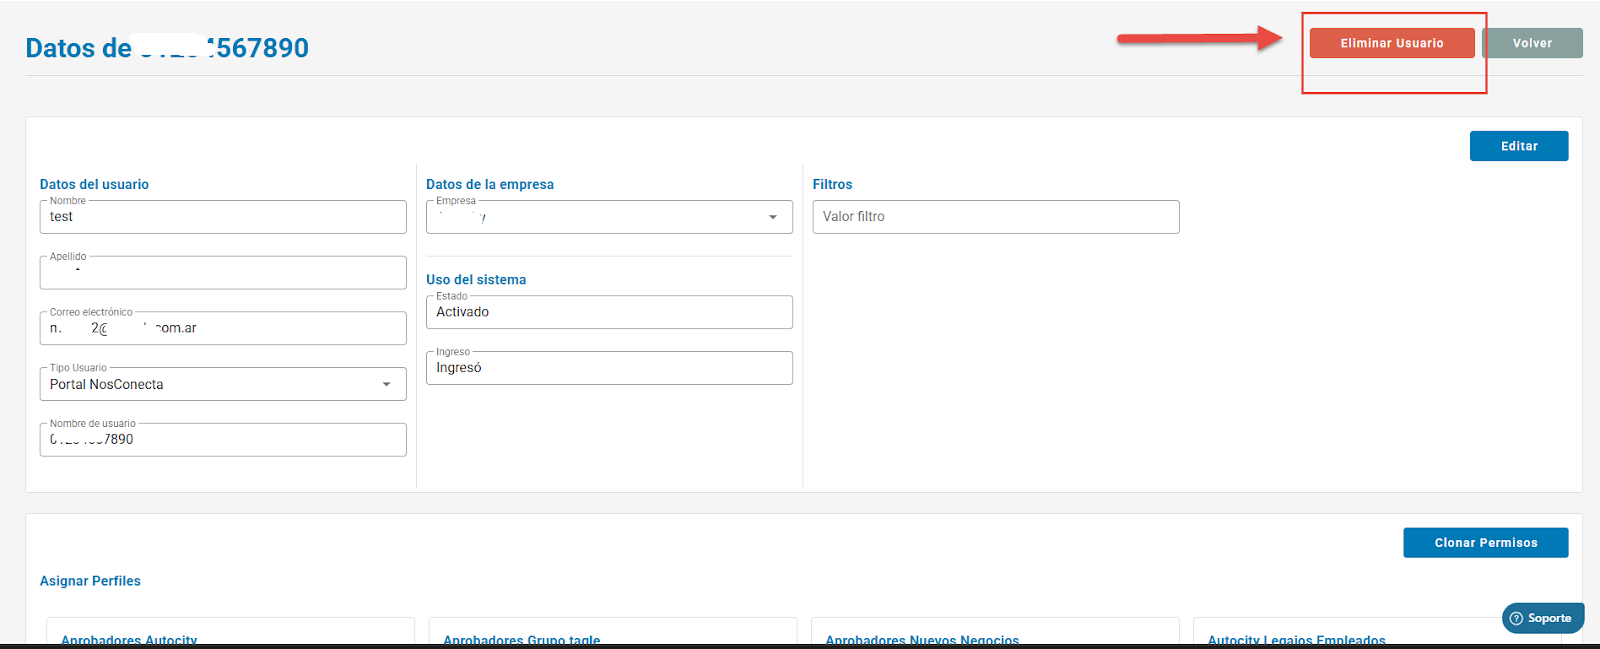The image size is (1600, 649).
Task: Click the Datos del usuario heading
Action: click(94, 184)
